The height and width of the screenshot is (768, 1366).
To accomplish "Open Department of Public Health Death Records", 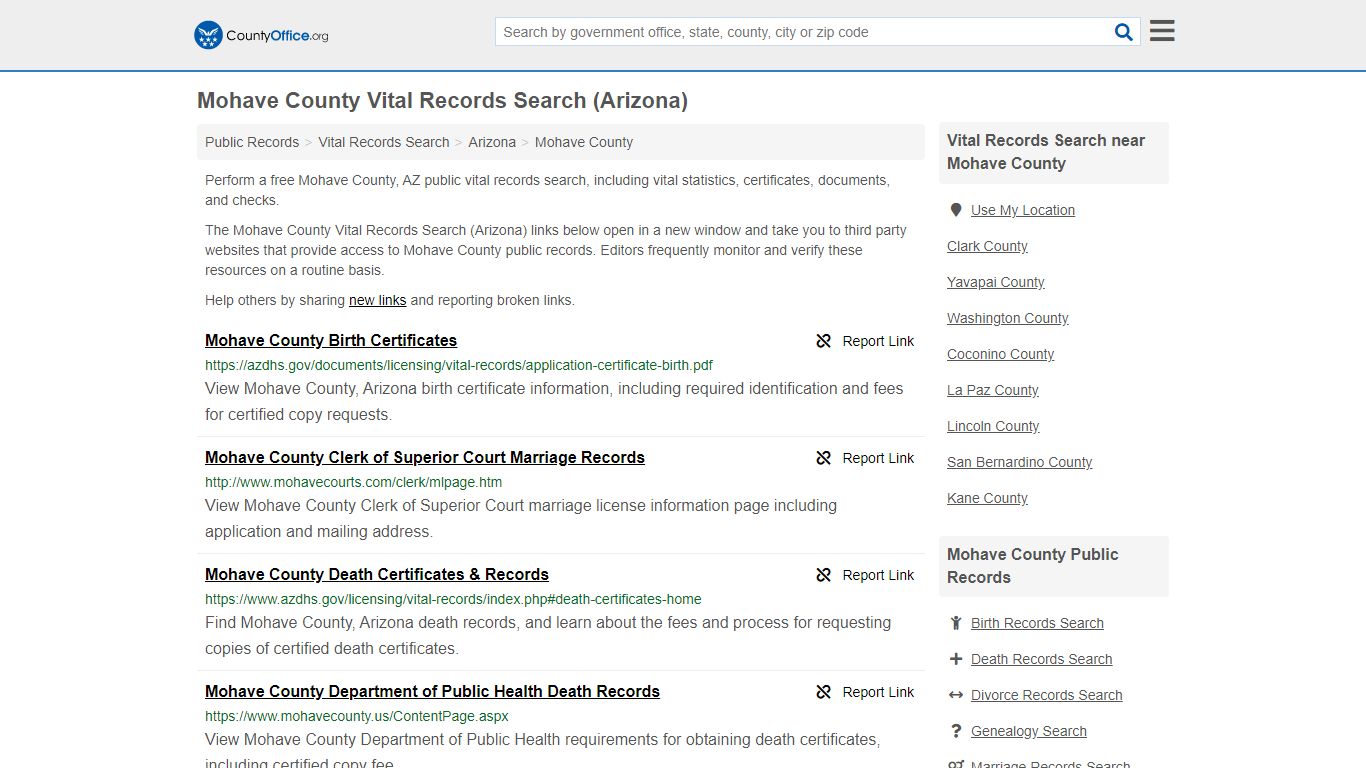I will 432,691.
